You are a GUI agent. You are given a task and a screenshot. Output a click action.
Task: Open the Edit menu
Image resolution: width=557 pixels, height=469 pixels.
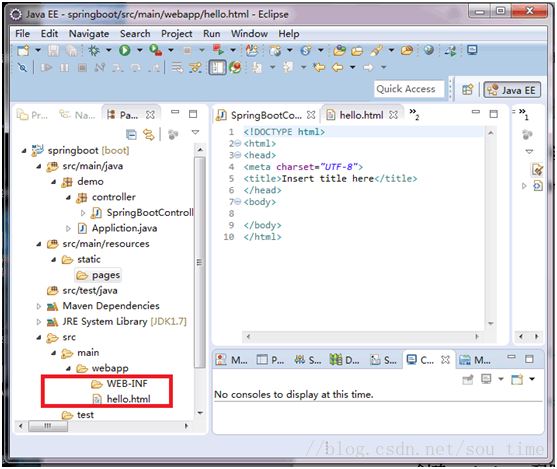(x=49, y=34)
